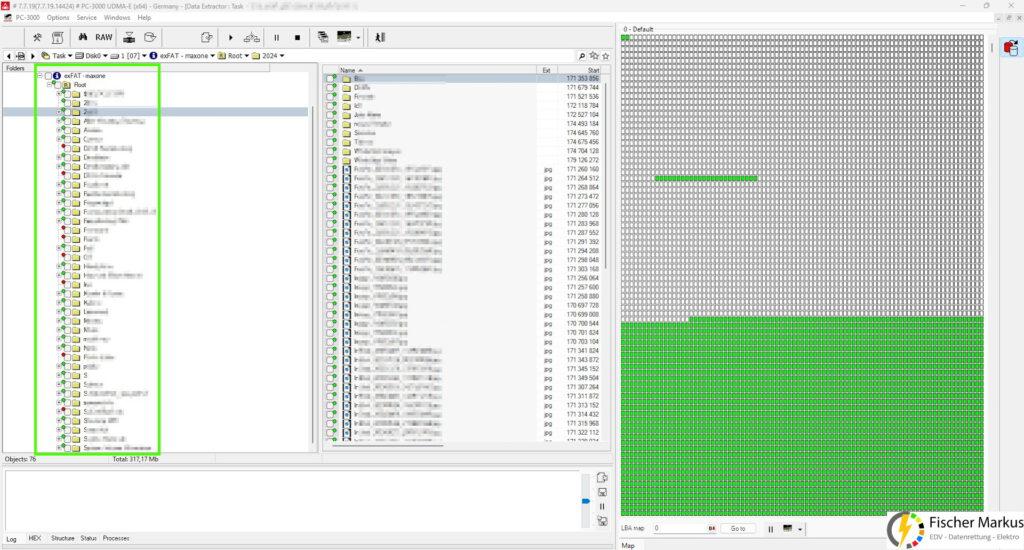Image resolution: width=1024 pixels, height=550 pixels.
Task: Open the Service menu
Action: click(x=86, y=18)
